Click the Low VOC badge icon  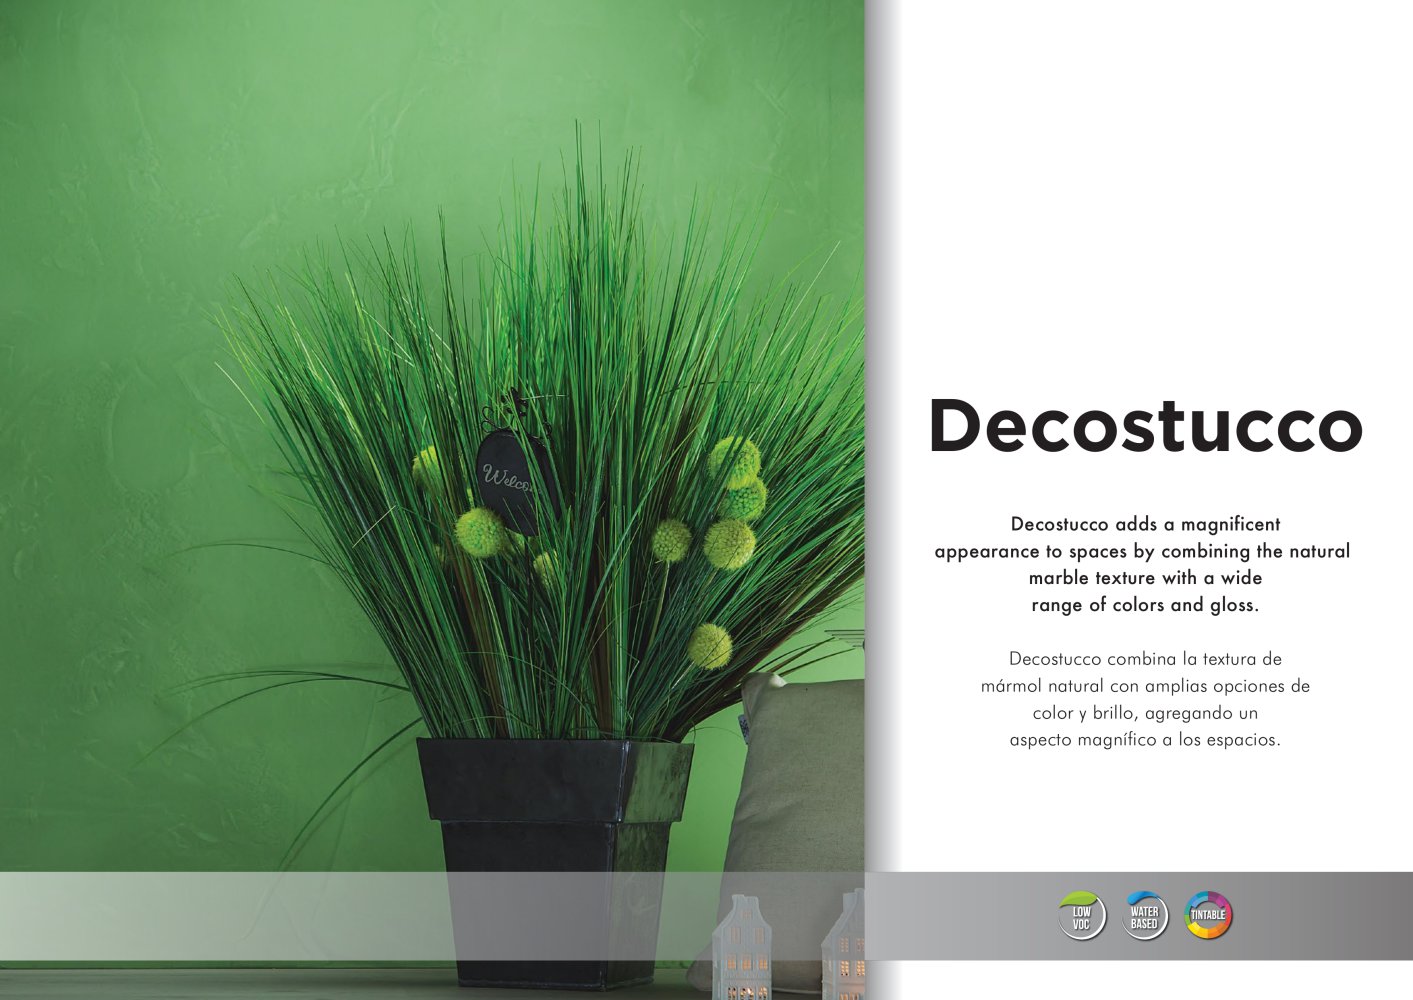click(x=1081, y=916)
